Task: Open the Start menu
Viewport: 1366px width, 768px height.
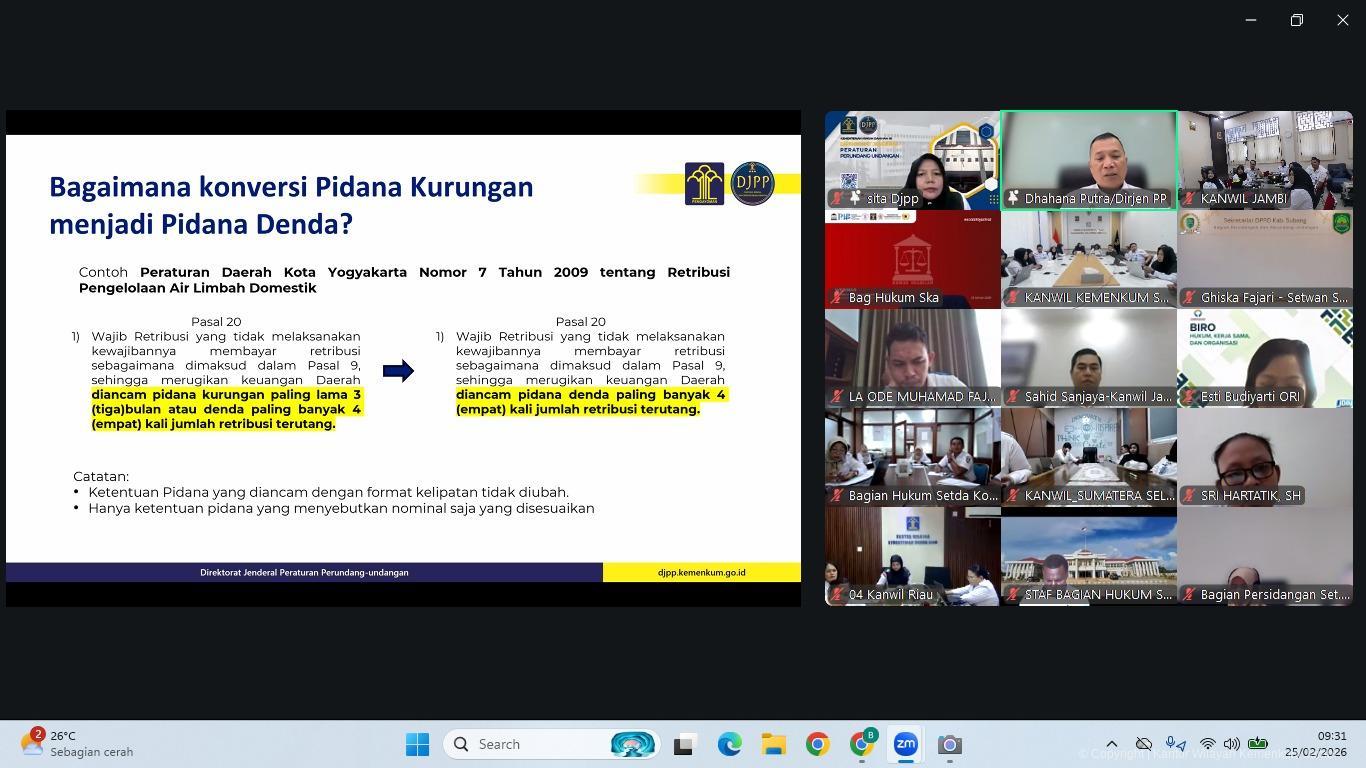Action: pyautogui.click(x=417, y=744)
